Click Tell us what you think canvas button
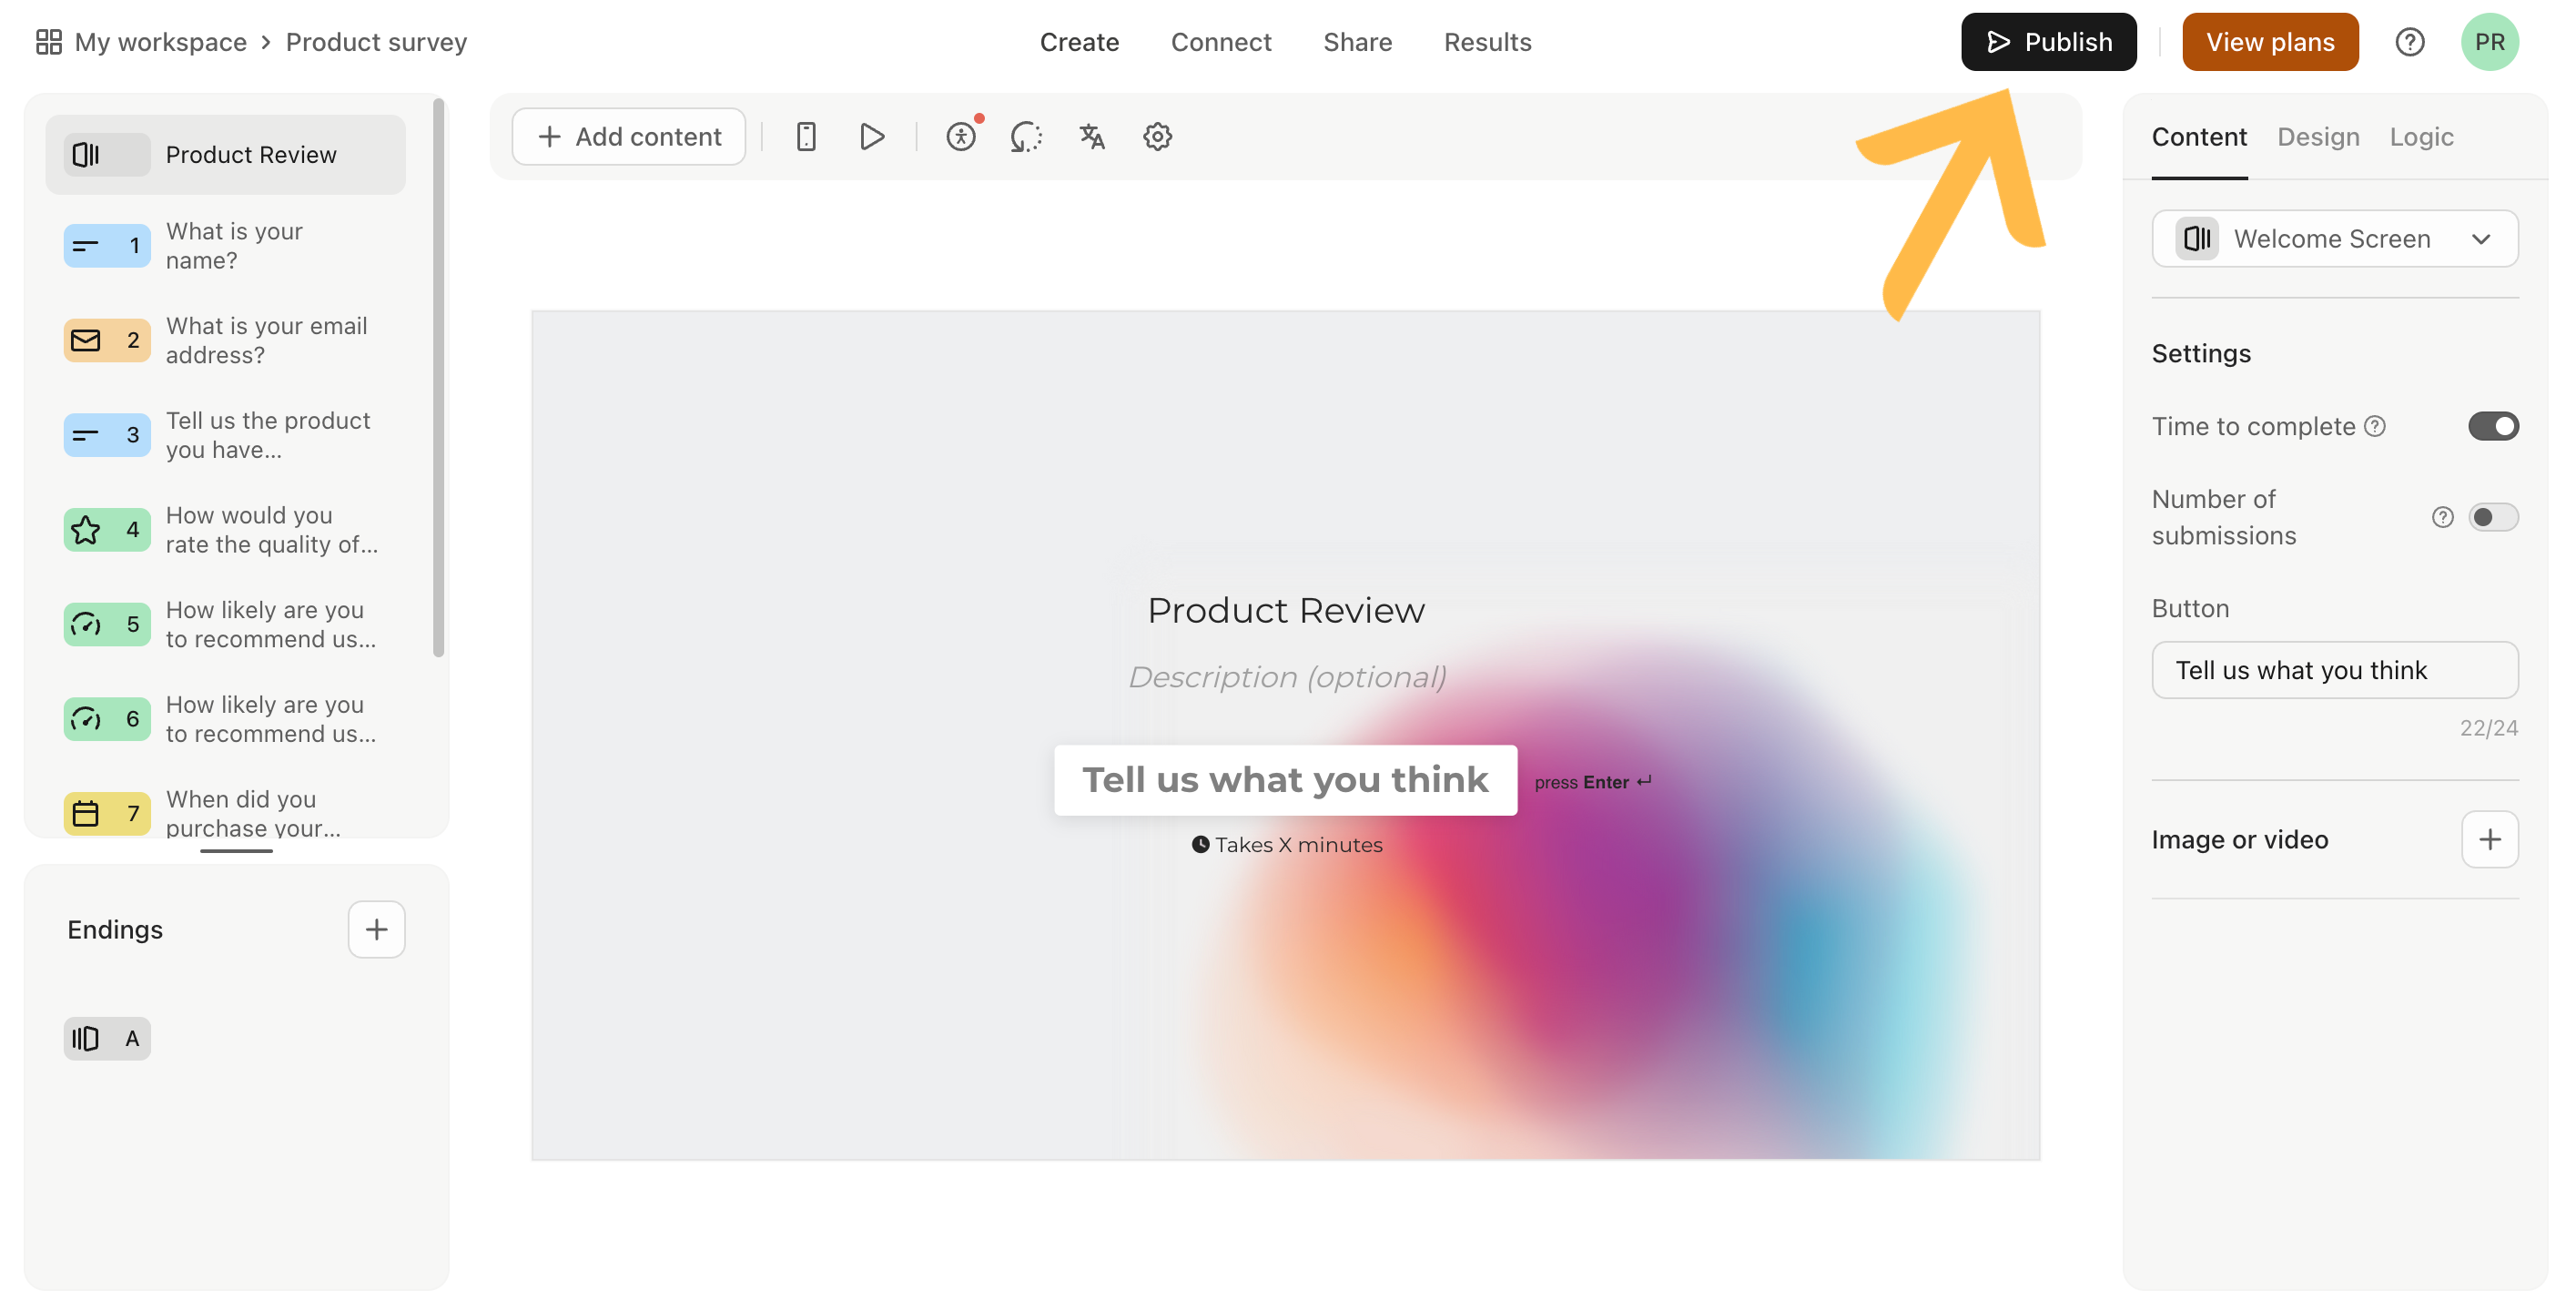This screenshot has width=2576, height=1300. click(1285, 780)
